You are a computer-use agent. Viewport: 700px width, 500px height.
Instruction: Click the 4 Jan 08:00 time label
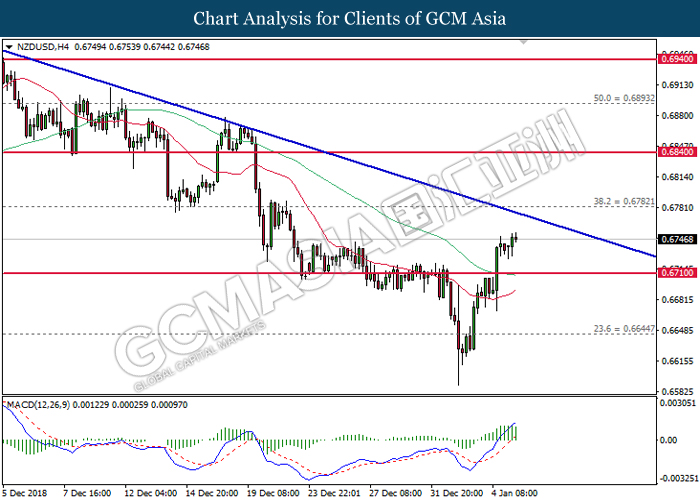[x=515, y=493]
